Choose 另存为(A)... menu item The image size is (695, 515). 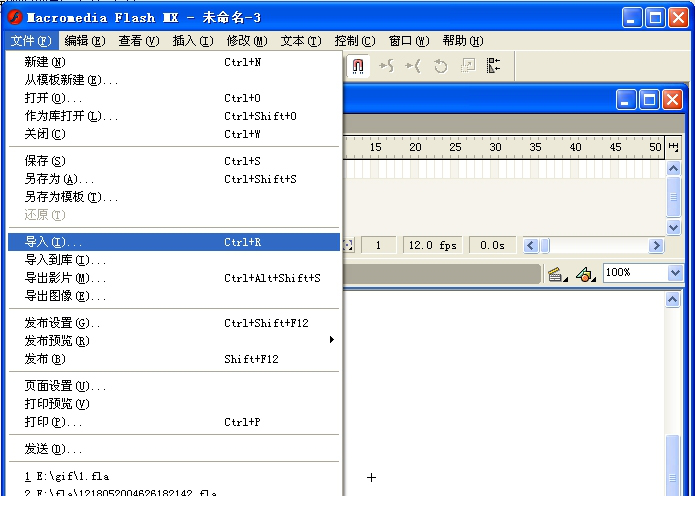pyautogui.click(x=174, y=179)
